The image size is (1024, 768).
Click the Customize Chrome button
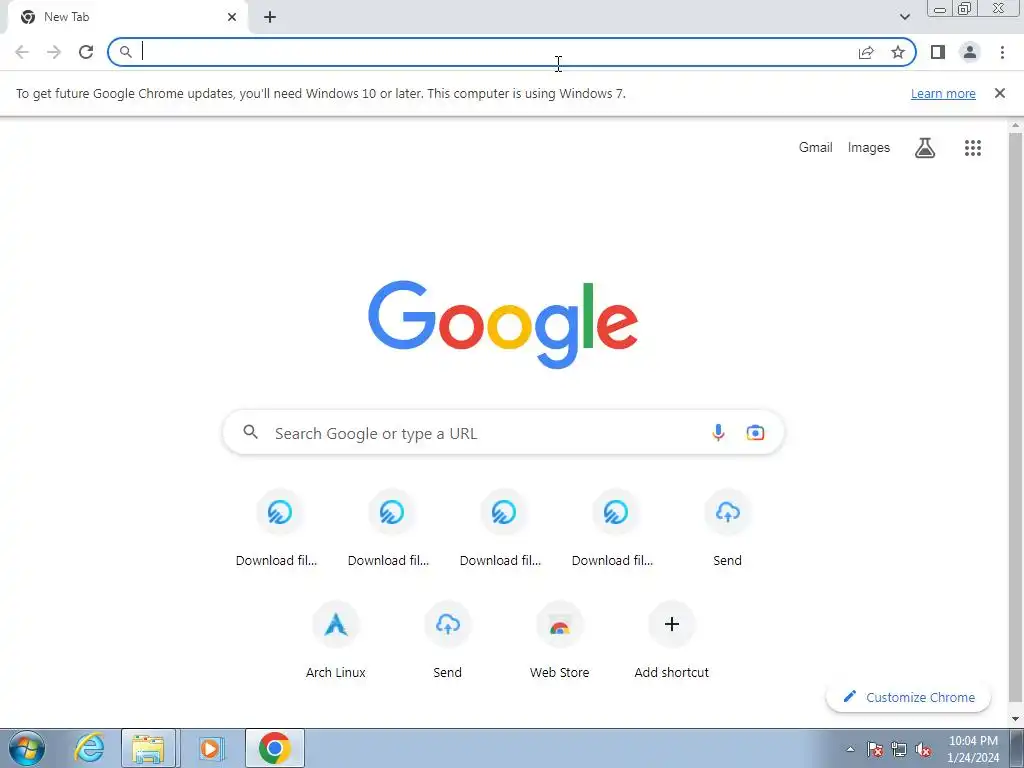908,697
